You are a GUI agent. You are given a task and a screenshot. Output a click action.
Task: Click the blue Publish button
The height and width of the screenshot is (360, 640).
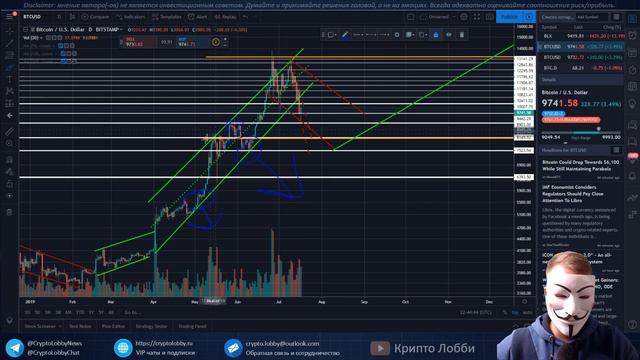point(509,17)
